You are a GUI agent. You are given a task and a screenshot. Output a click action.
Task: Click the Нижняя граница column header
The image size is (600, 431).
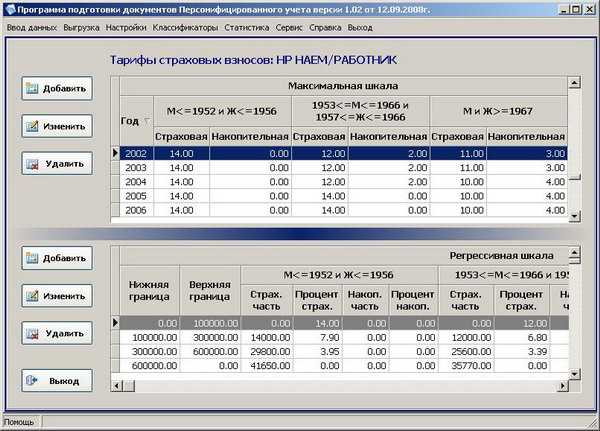(x=149, y=291)
